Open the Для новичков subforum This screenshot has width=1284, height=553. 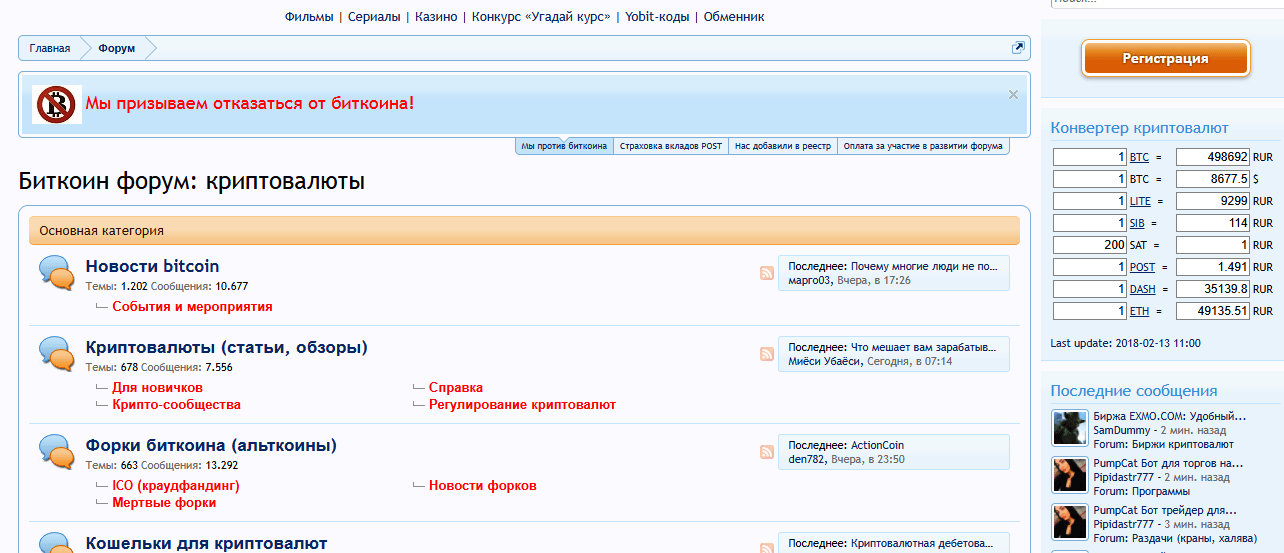point(157,387)
